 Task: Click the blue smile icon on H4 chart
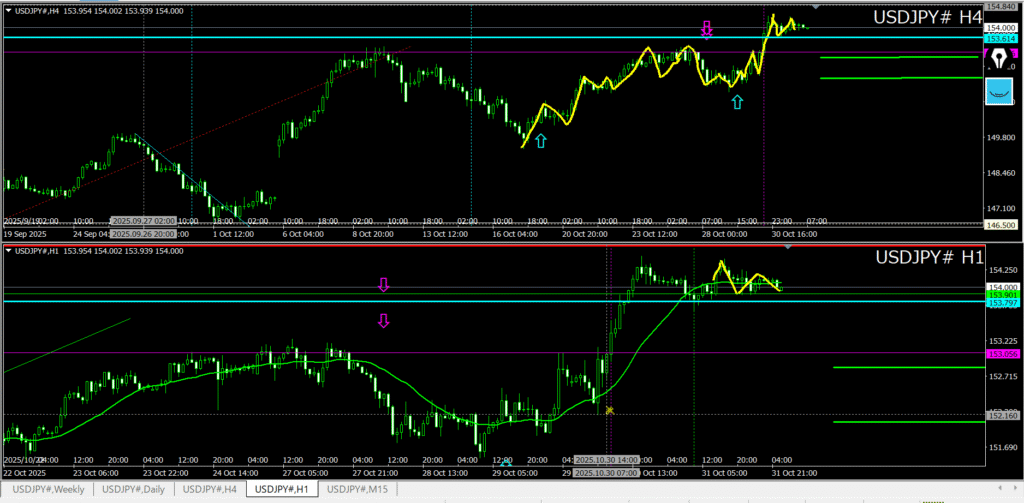pos(1000,91)
